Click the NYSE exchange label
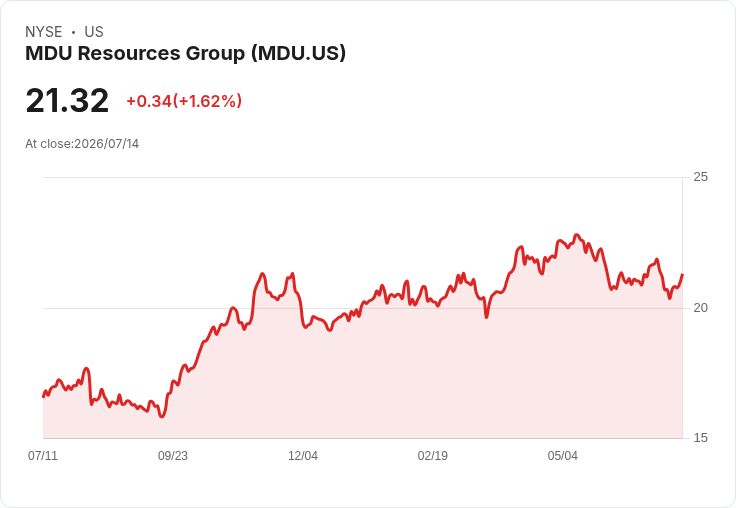The width and height of the screenshot is (736, 508). [x=44, y=32]
